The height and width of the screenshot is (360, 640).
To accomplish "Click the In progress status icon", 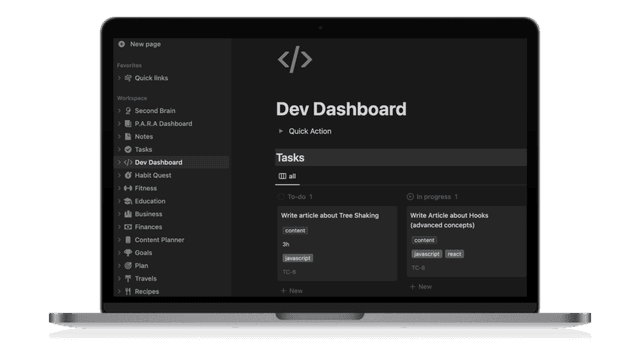I will tap(410, 197).
